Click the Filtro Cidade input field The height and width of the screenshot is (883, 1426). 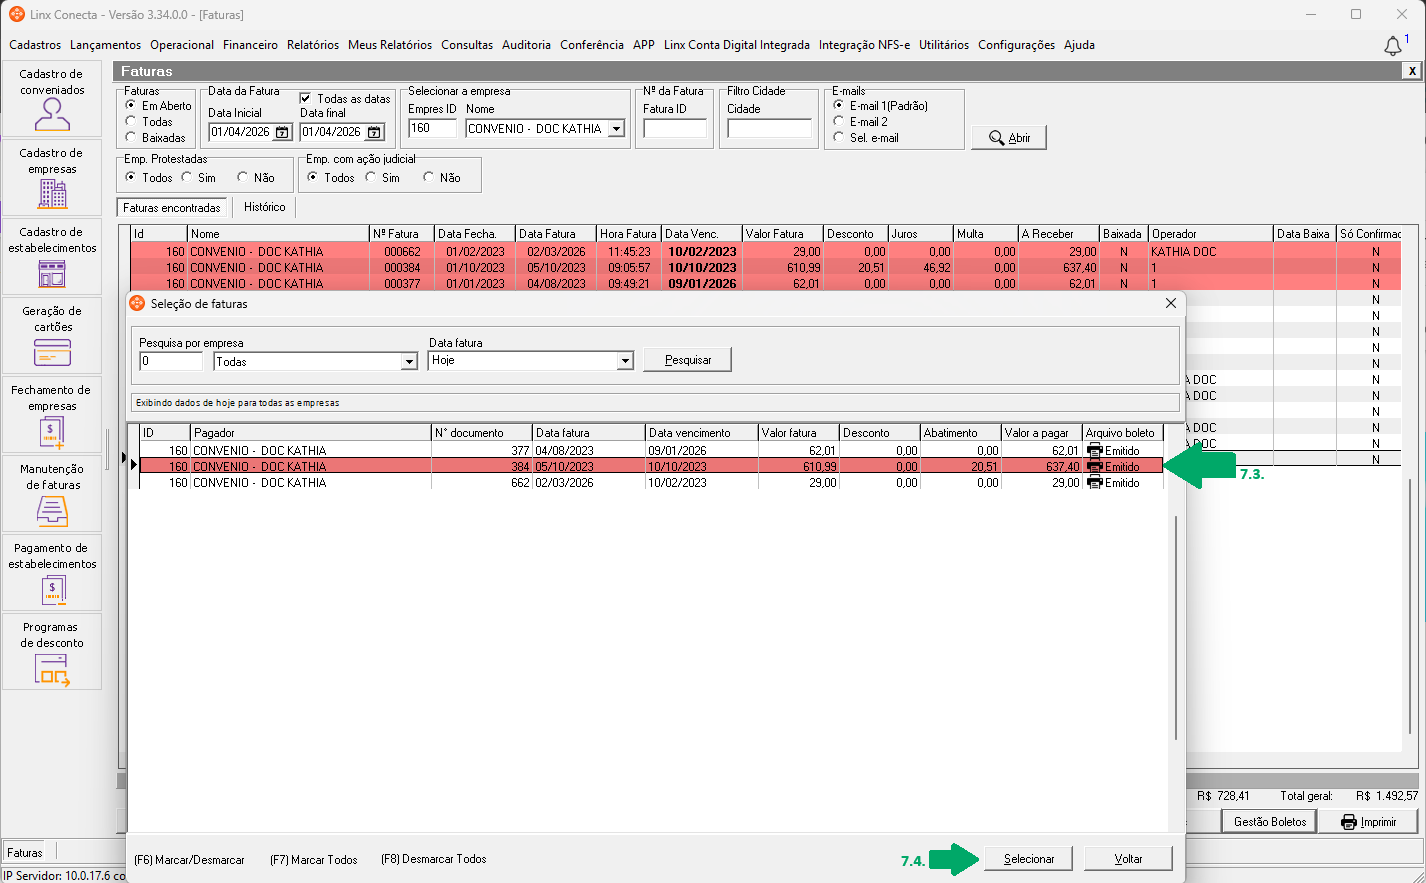tap(769, 128)
